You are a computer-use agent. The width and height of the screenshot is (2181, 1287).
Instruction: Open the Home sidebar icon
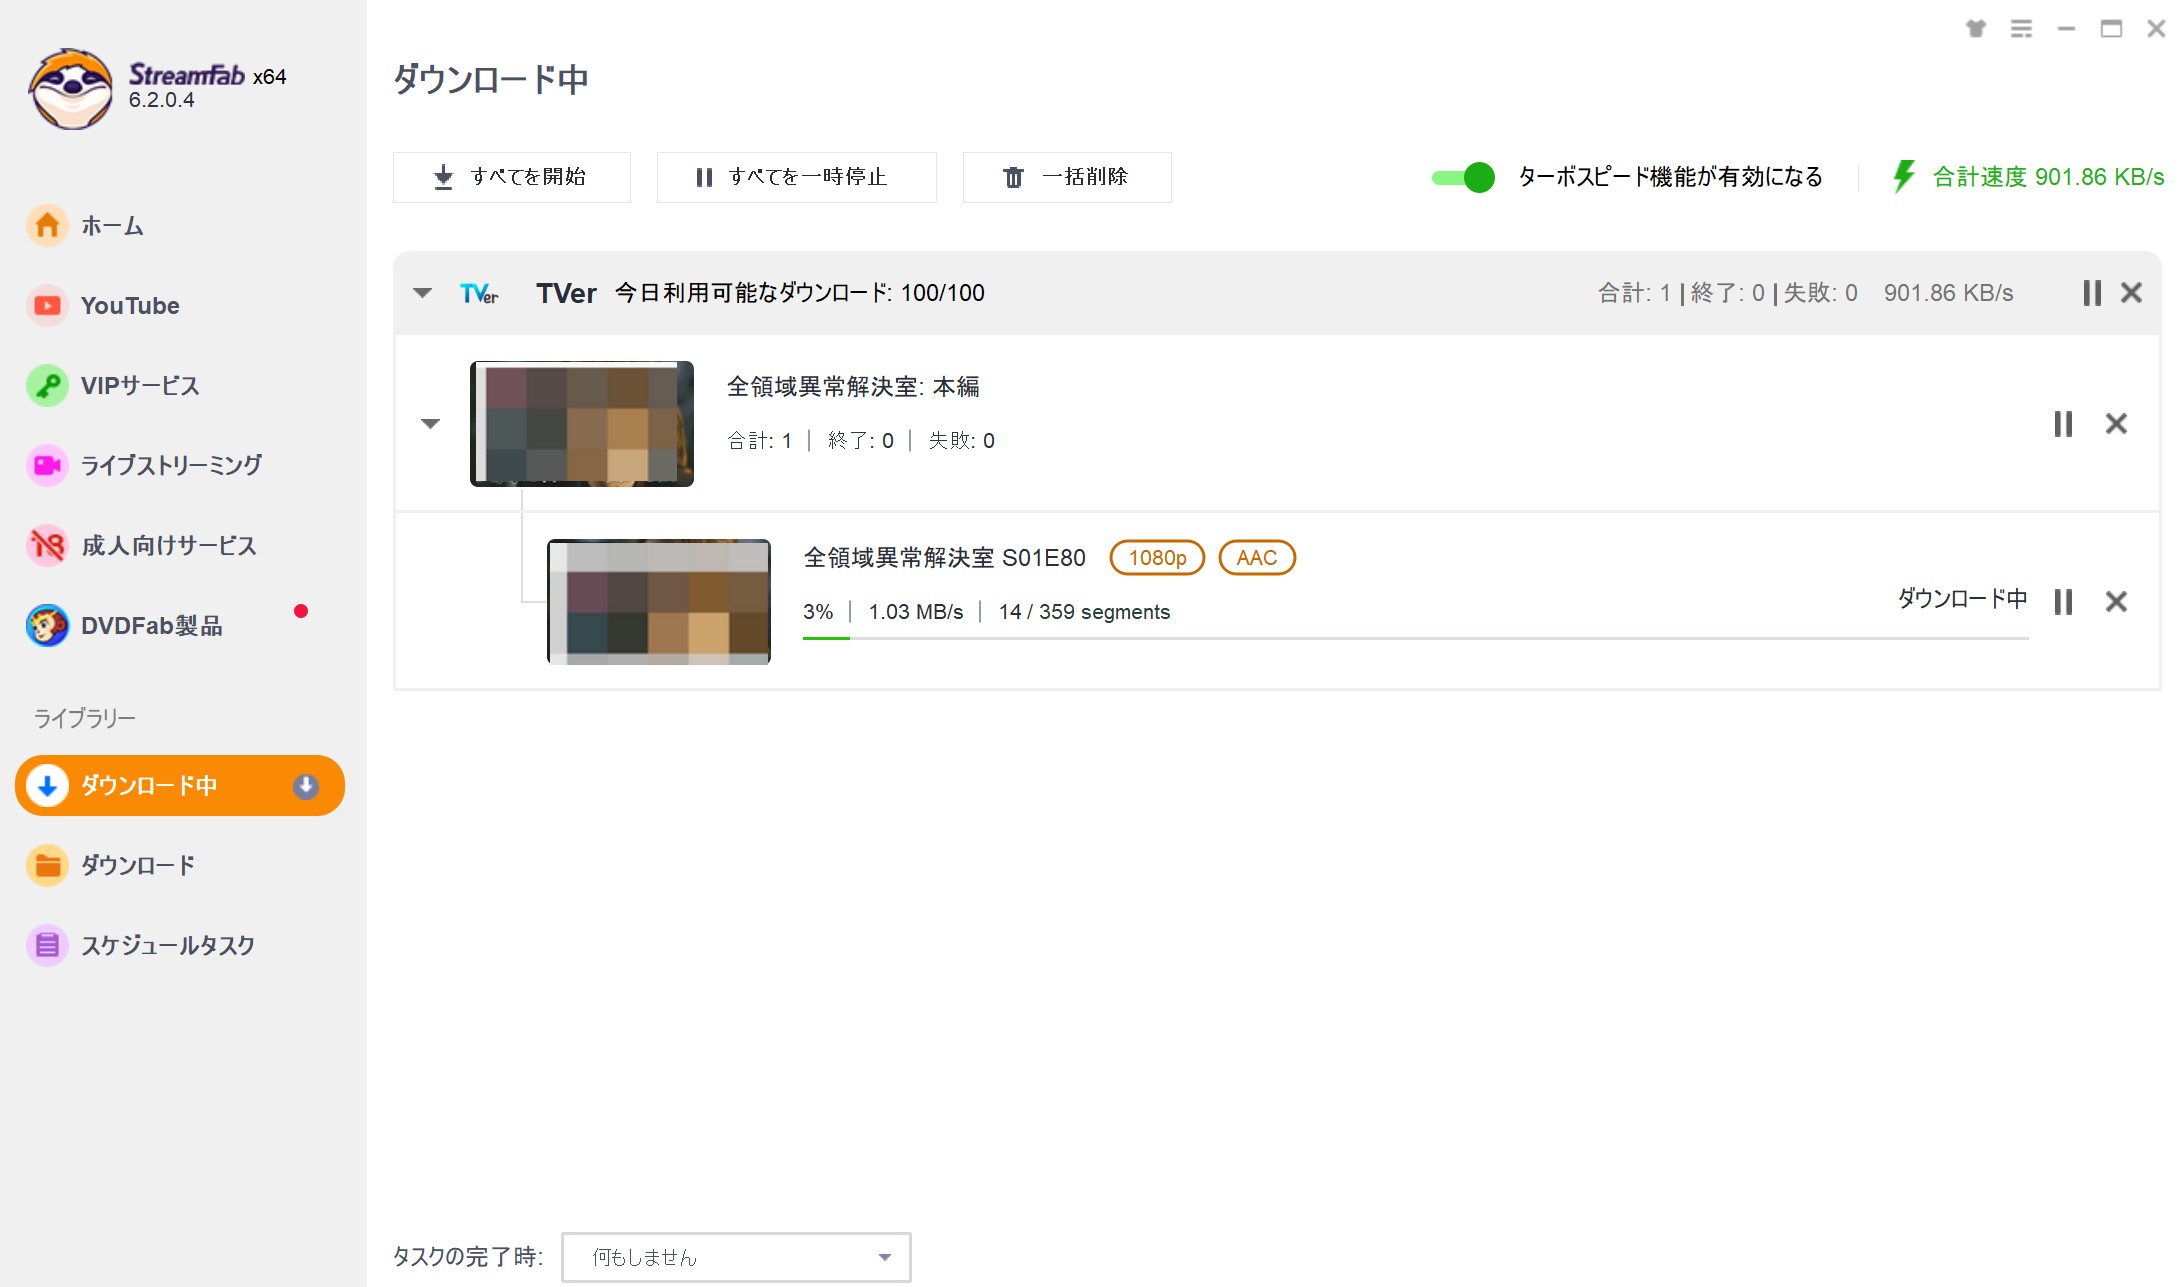point(47,226)
